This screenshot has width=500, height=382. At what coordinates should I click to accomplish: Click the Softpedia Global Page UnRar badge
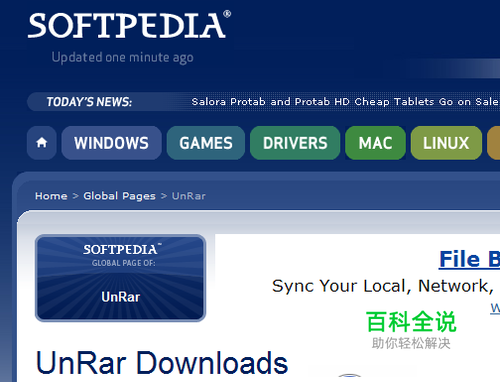pyautogui.click(x=120, y=278)
